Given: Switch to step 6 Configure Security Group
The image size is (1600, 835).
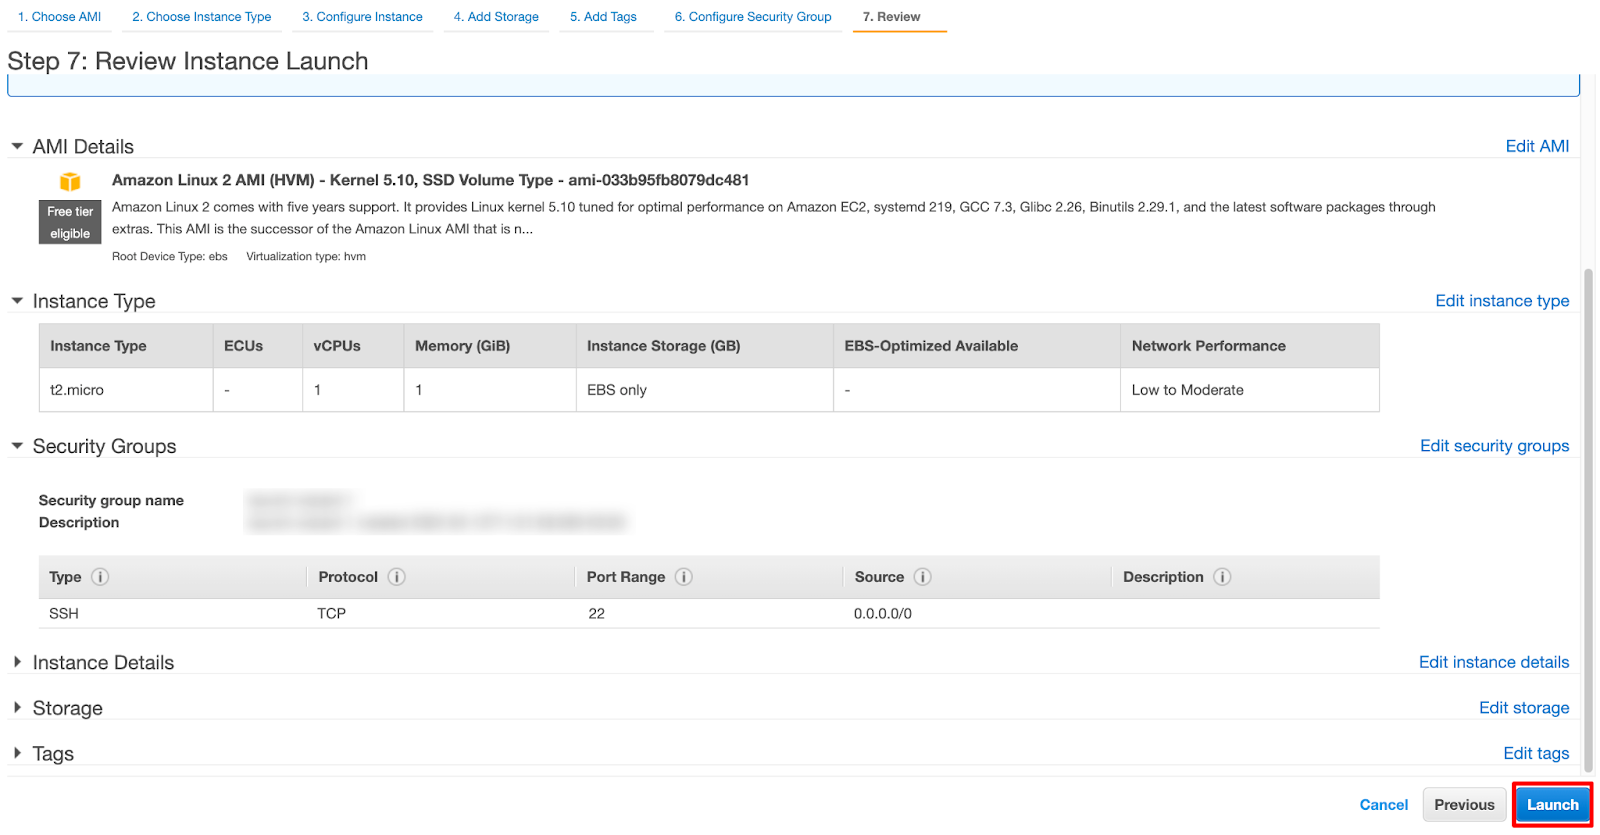Looking at the screenshot, I should [753, 17].
